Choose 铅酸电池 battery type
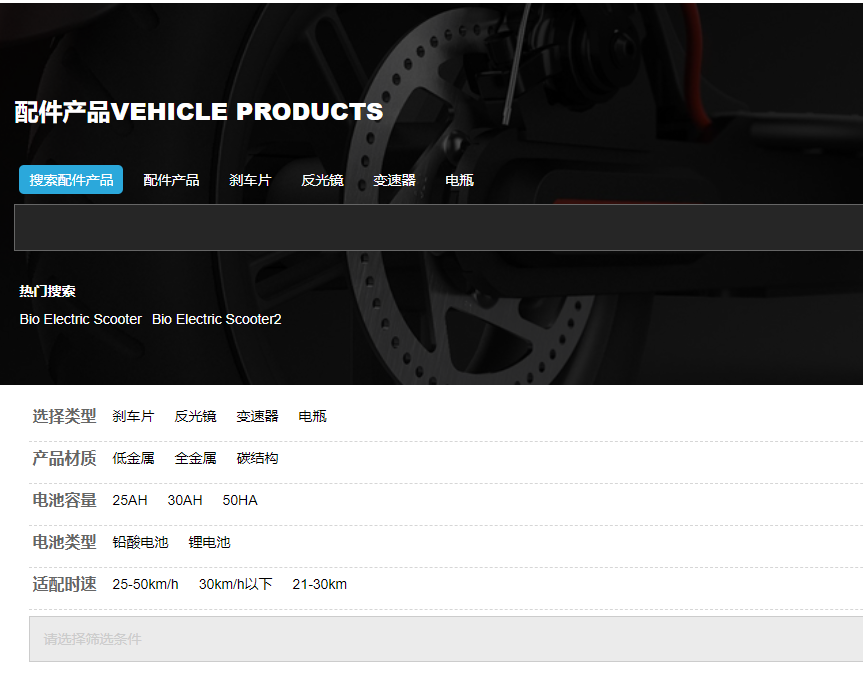This screenshot has height=673, width=863. pyautogui.click(x=140, y=542)
